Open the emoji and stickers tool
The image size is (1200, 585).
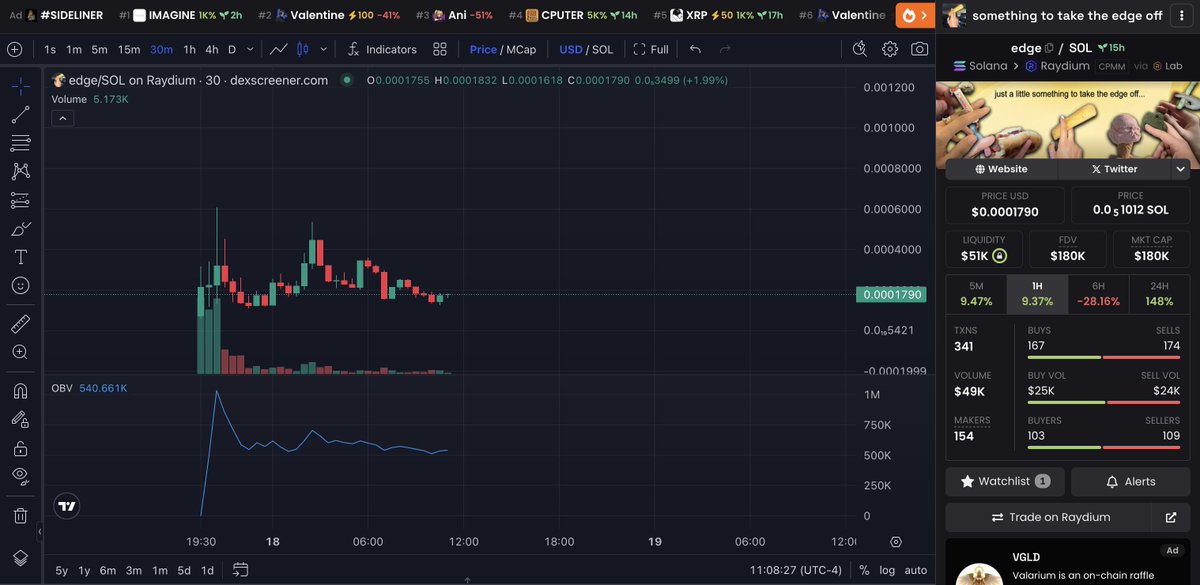(20, 286)
